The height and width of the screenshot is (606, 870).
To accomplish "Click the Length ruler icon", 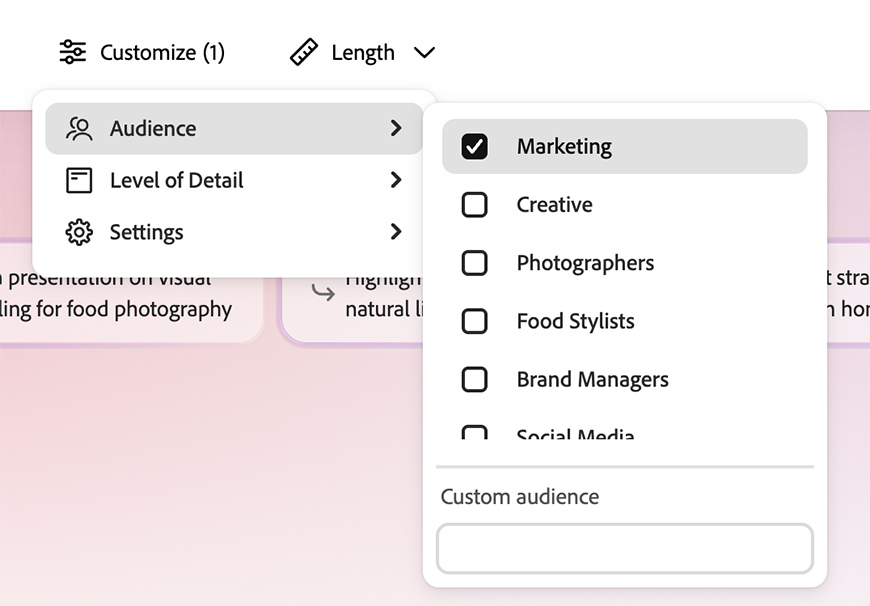I will 304,53.
